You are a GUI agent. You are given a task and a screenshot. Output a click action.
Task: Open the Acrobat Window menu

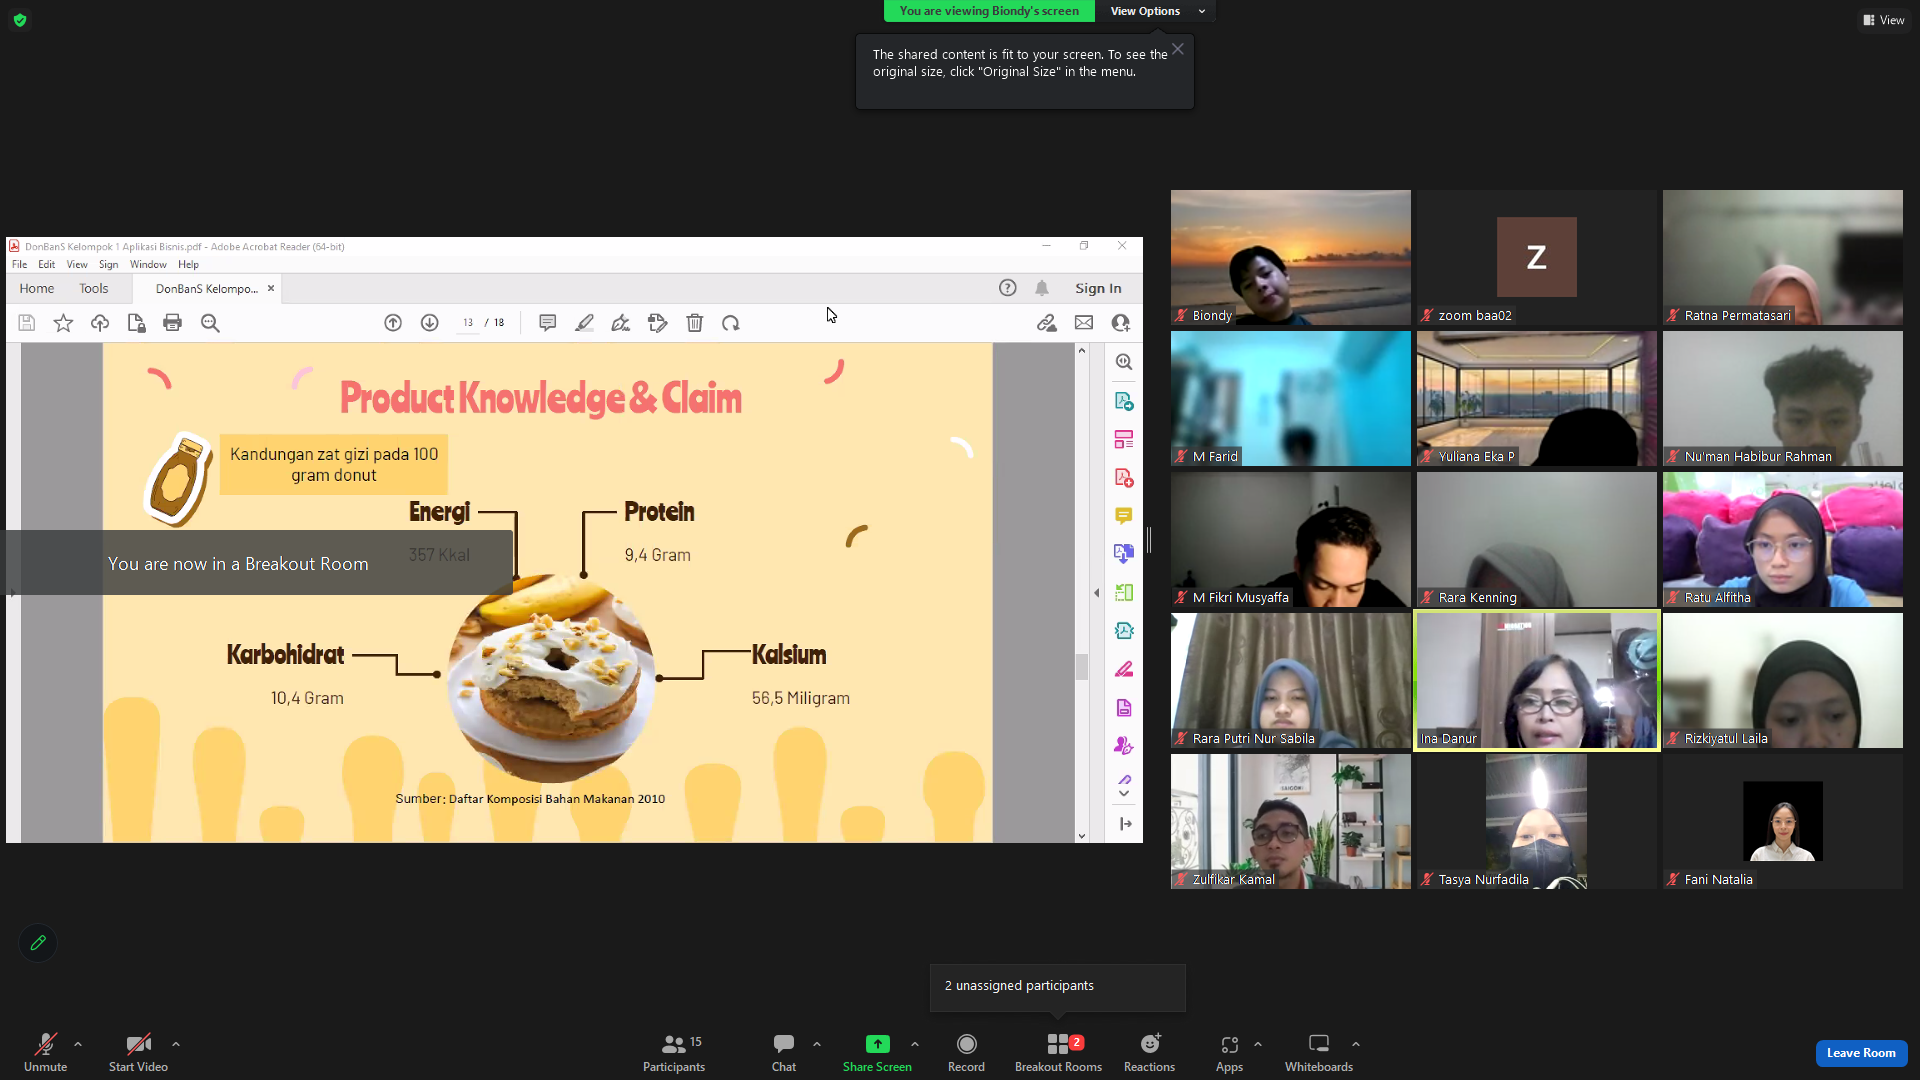click(148, 265)
